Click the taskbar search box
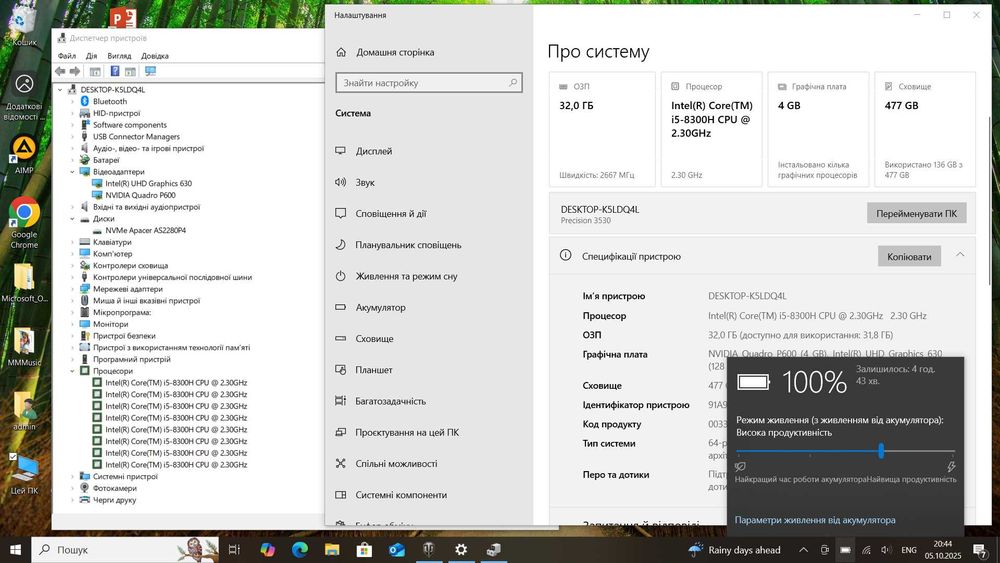This screenshot has width=1000, height=563. (124, 550)
